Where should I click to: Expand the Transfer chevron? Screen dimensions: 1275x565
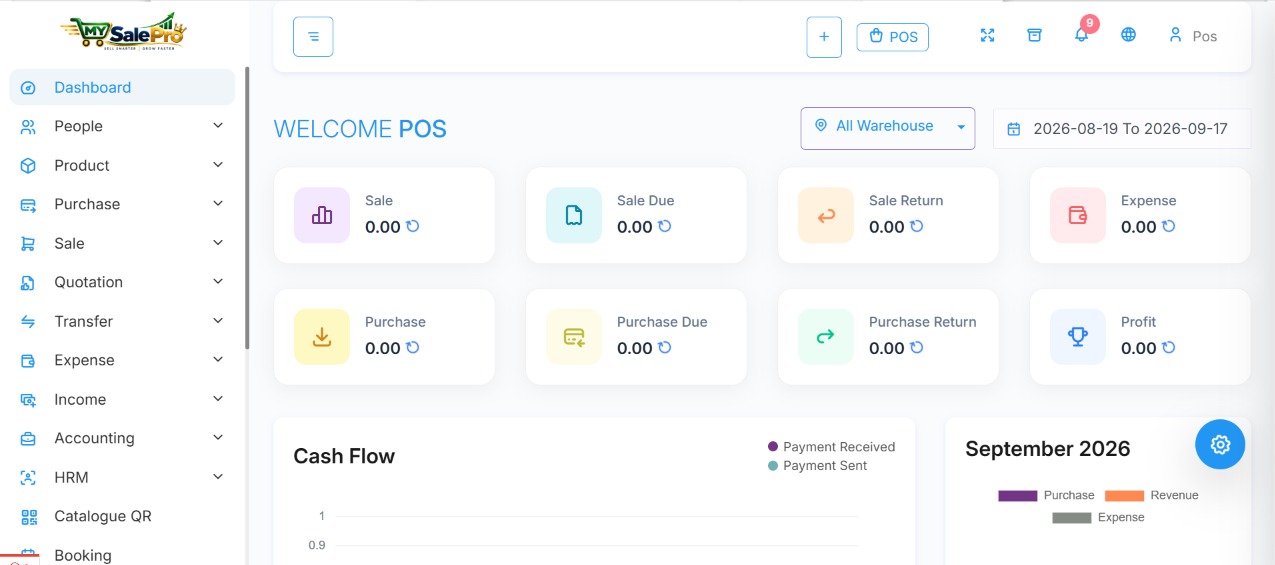tap(218, 321)
